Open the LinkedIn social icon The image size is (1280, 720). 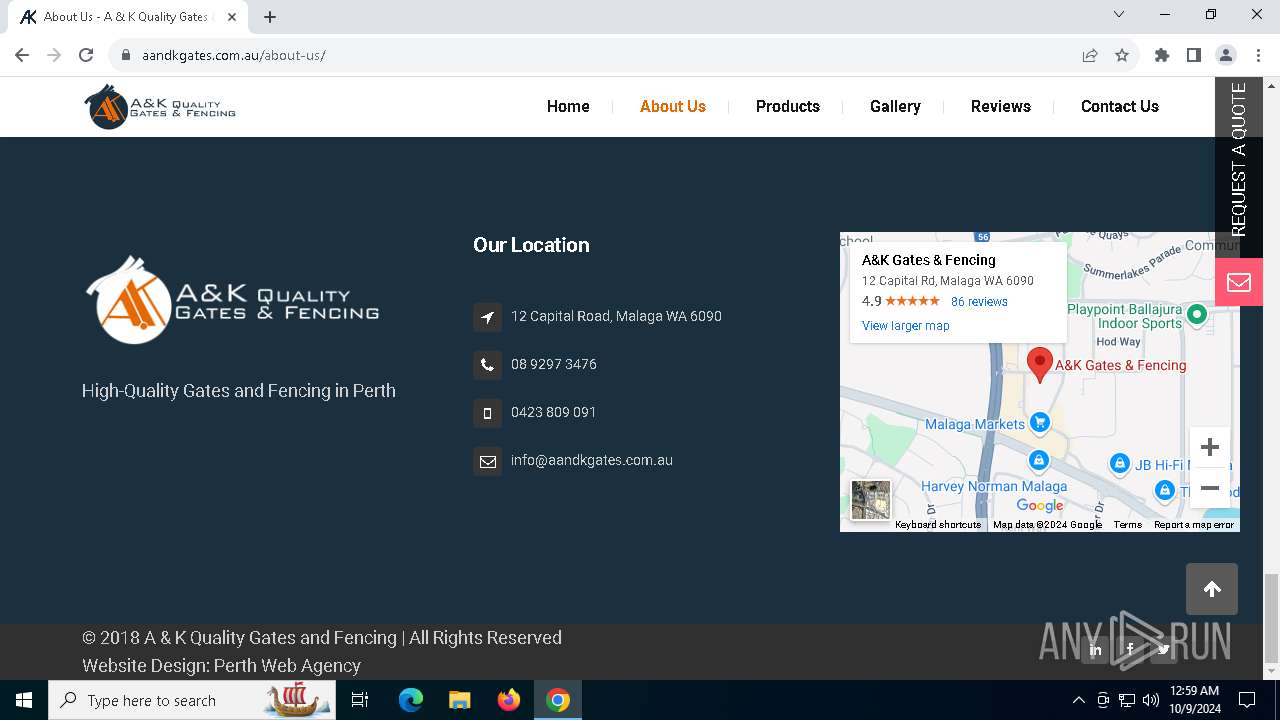tap(1095, 650)
